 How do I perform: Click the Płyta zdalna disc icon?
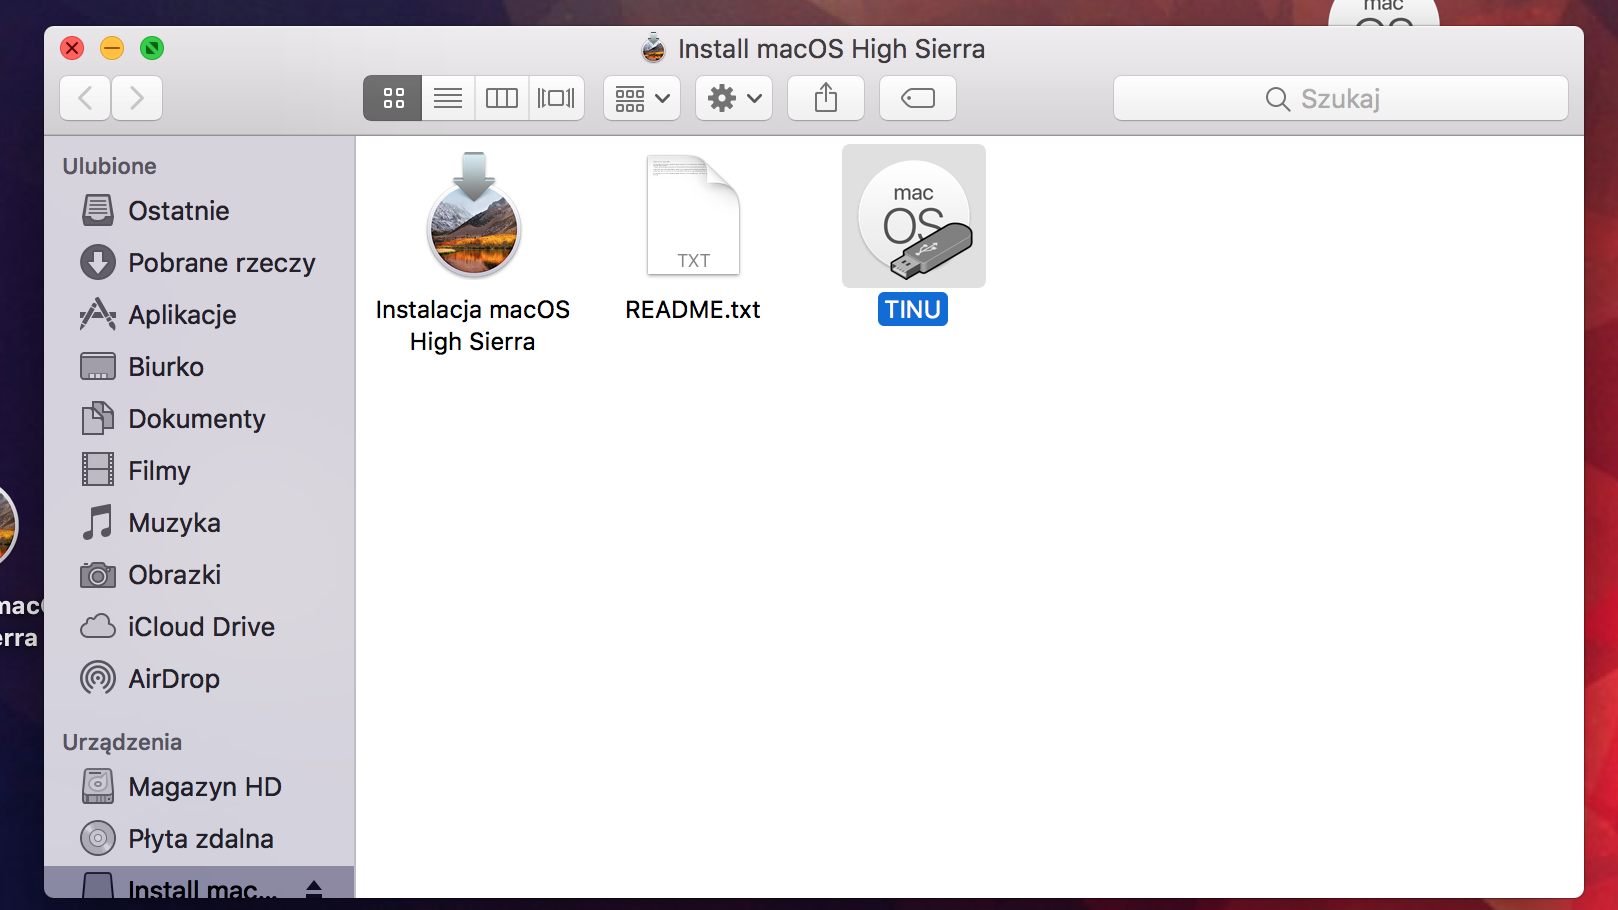click(x=98, y=839)
